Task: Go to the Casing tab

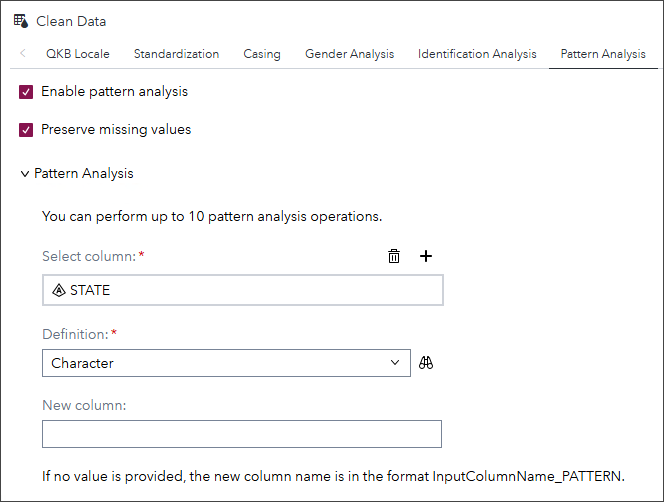Action: 262,54
